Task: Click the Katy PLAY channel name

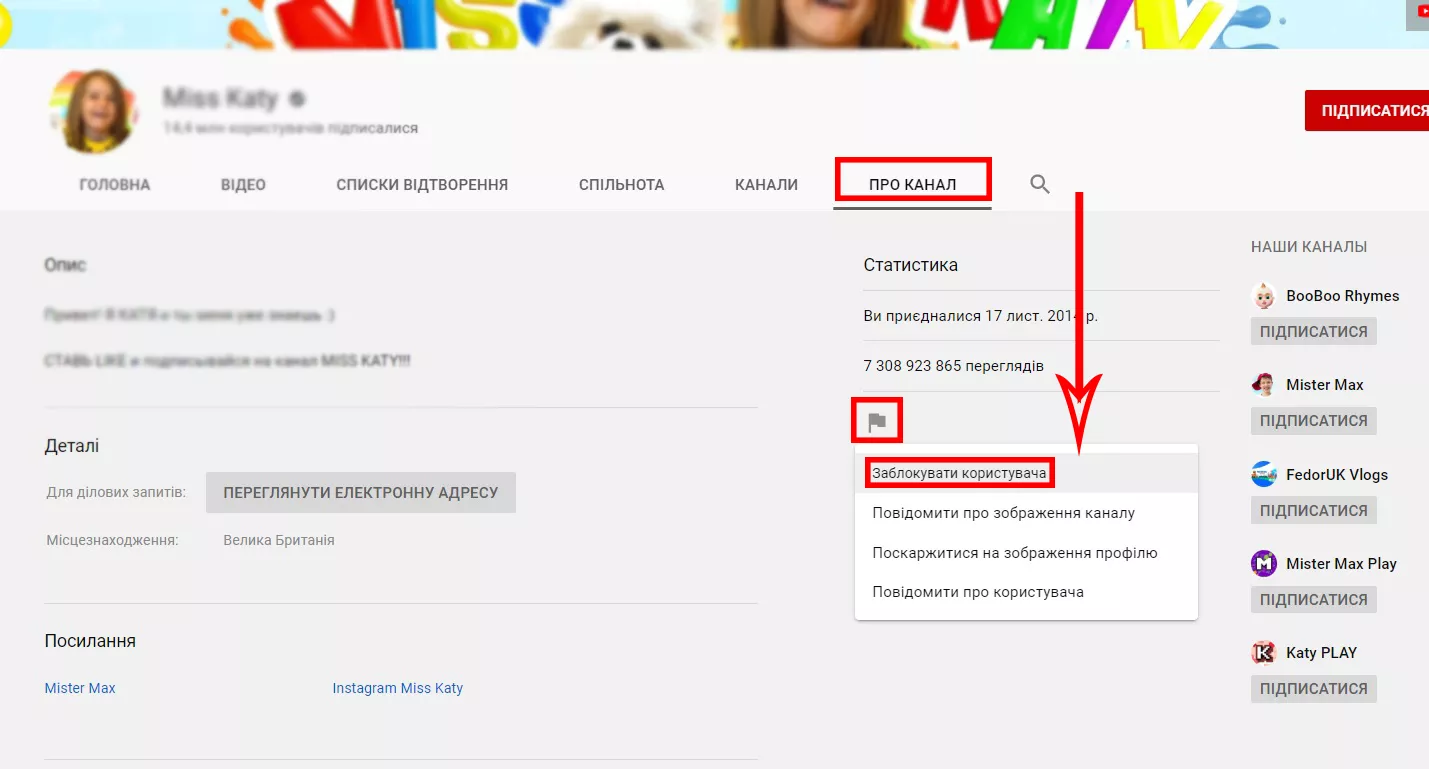Action: pyautogui.click(x=1322, y=653)
